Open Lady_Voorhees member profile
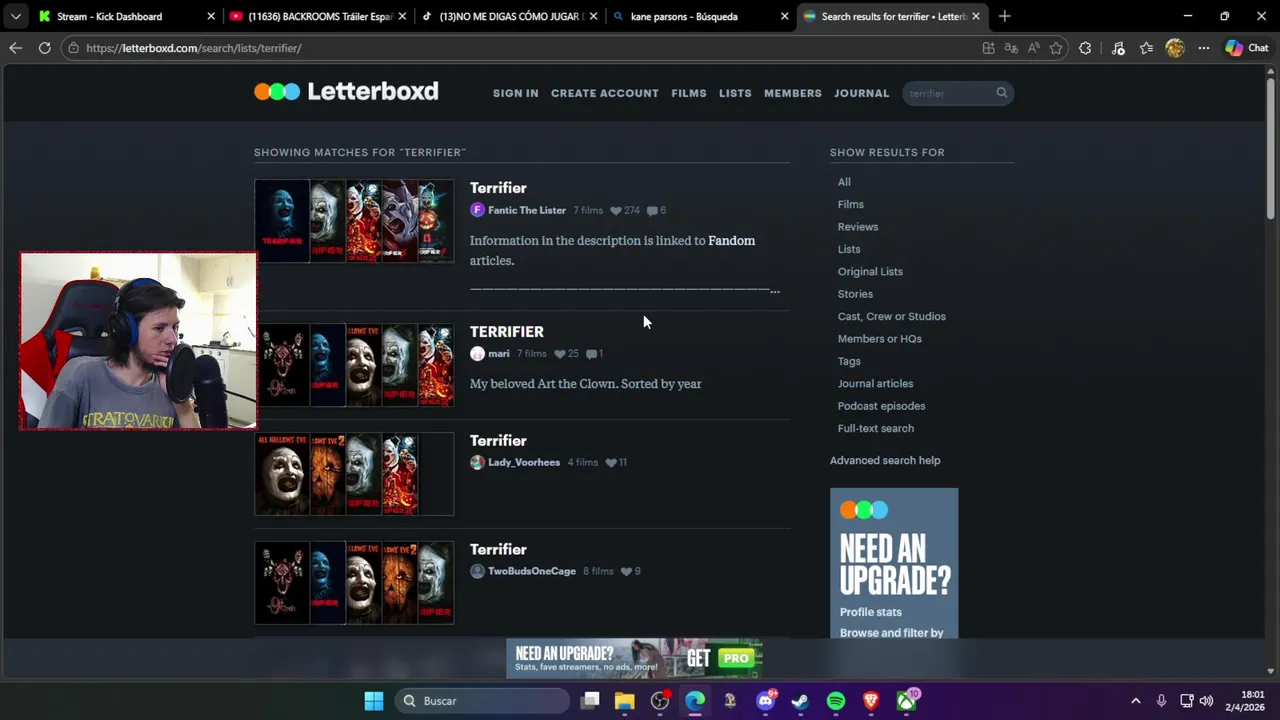The width and height of the screenshot is (1280, 720). [x=524, y=462]
